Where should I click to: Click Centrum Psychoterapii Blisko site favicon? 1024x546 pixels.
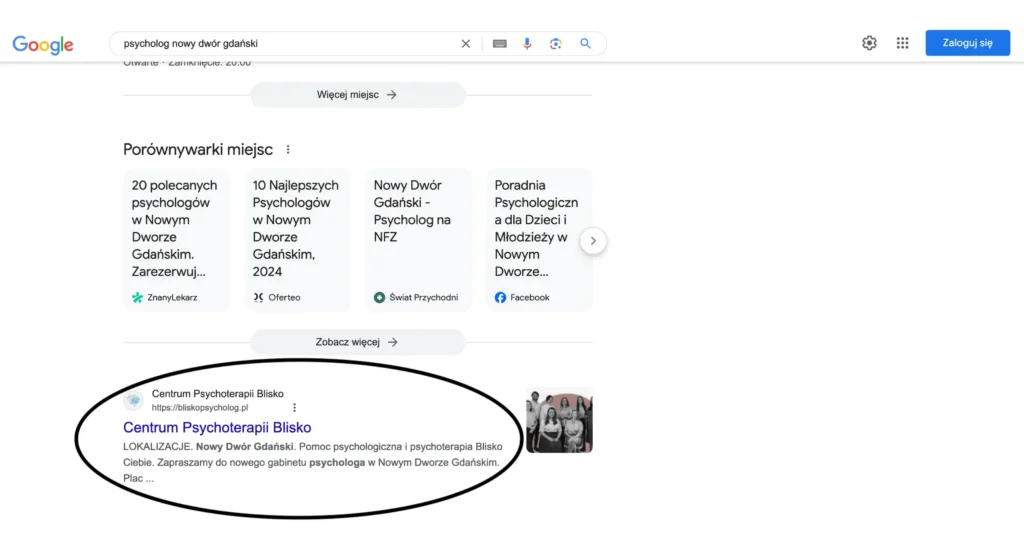coord(134,400)
